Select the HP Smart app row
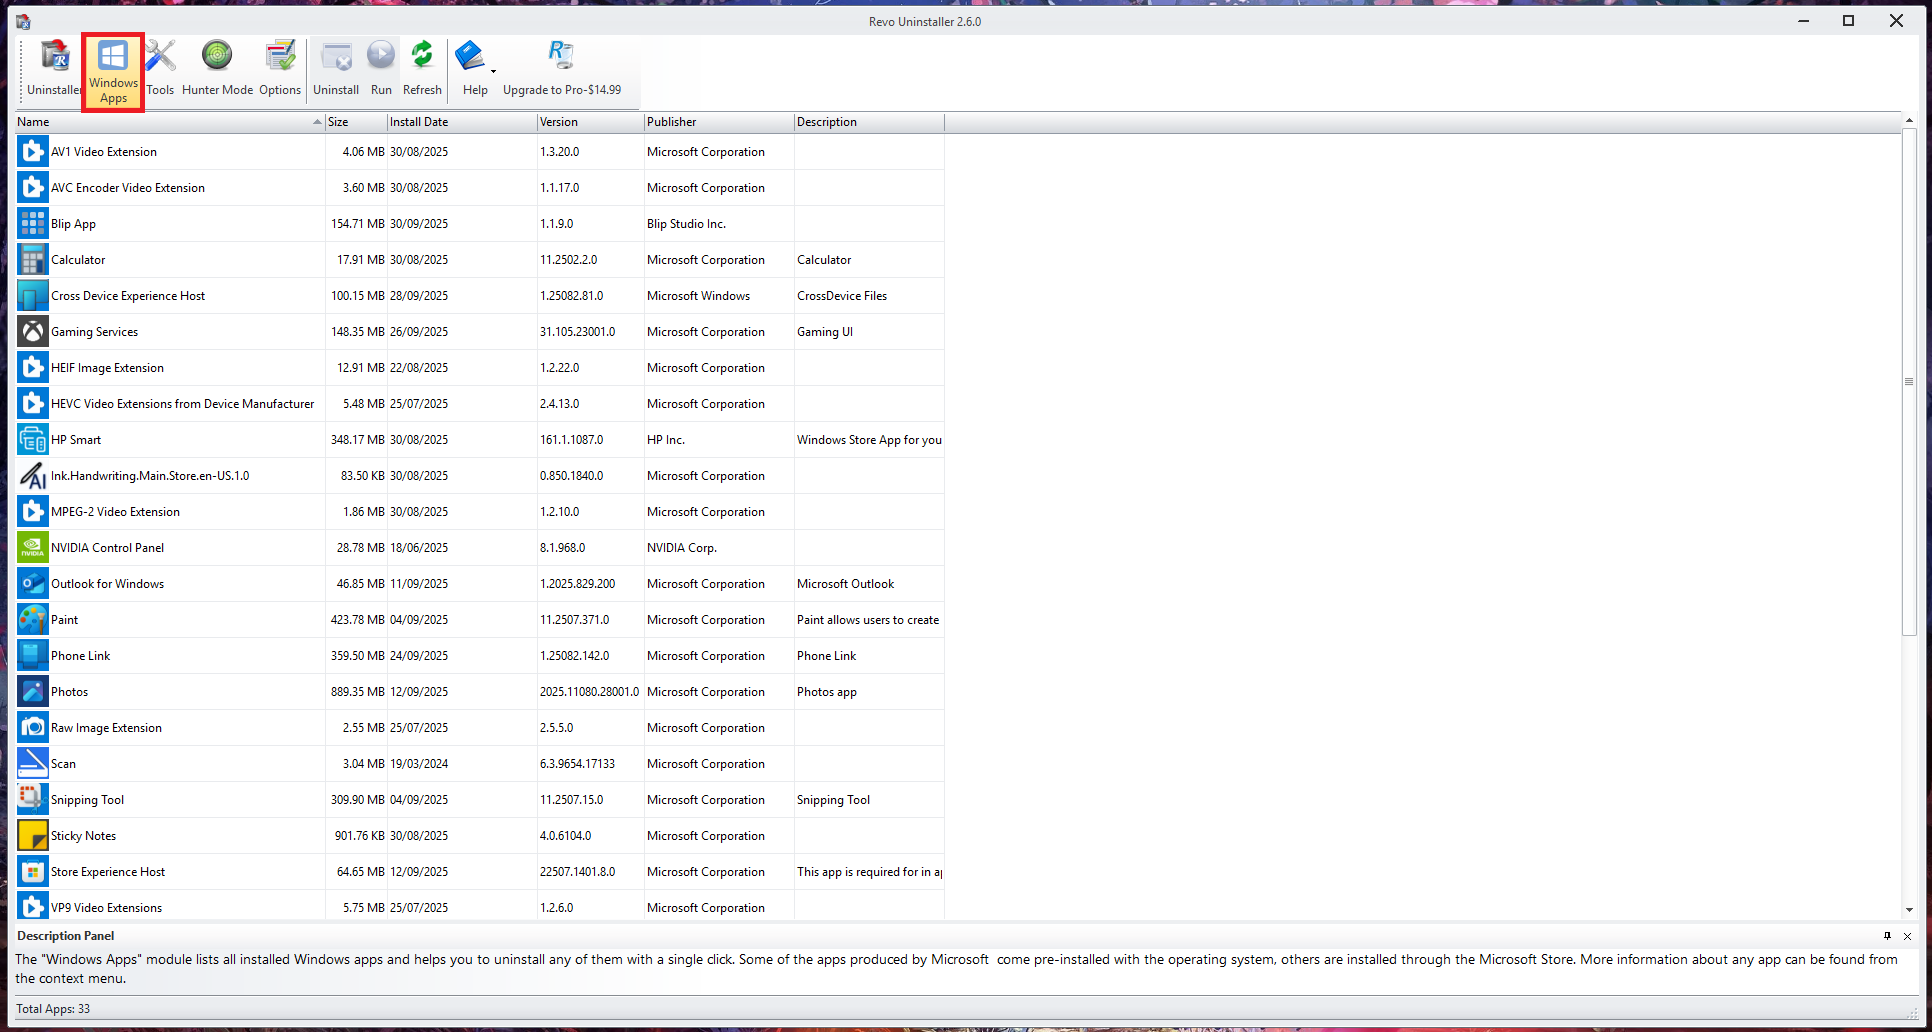1932x1032 pixels. click(76, 440)
